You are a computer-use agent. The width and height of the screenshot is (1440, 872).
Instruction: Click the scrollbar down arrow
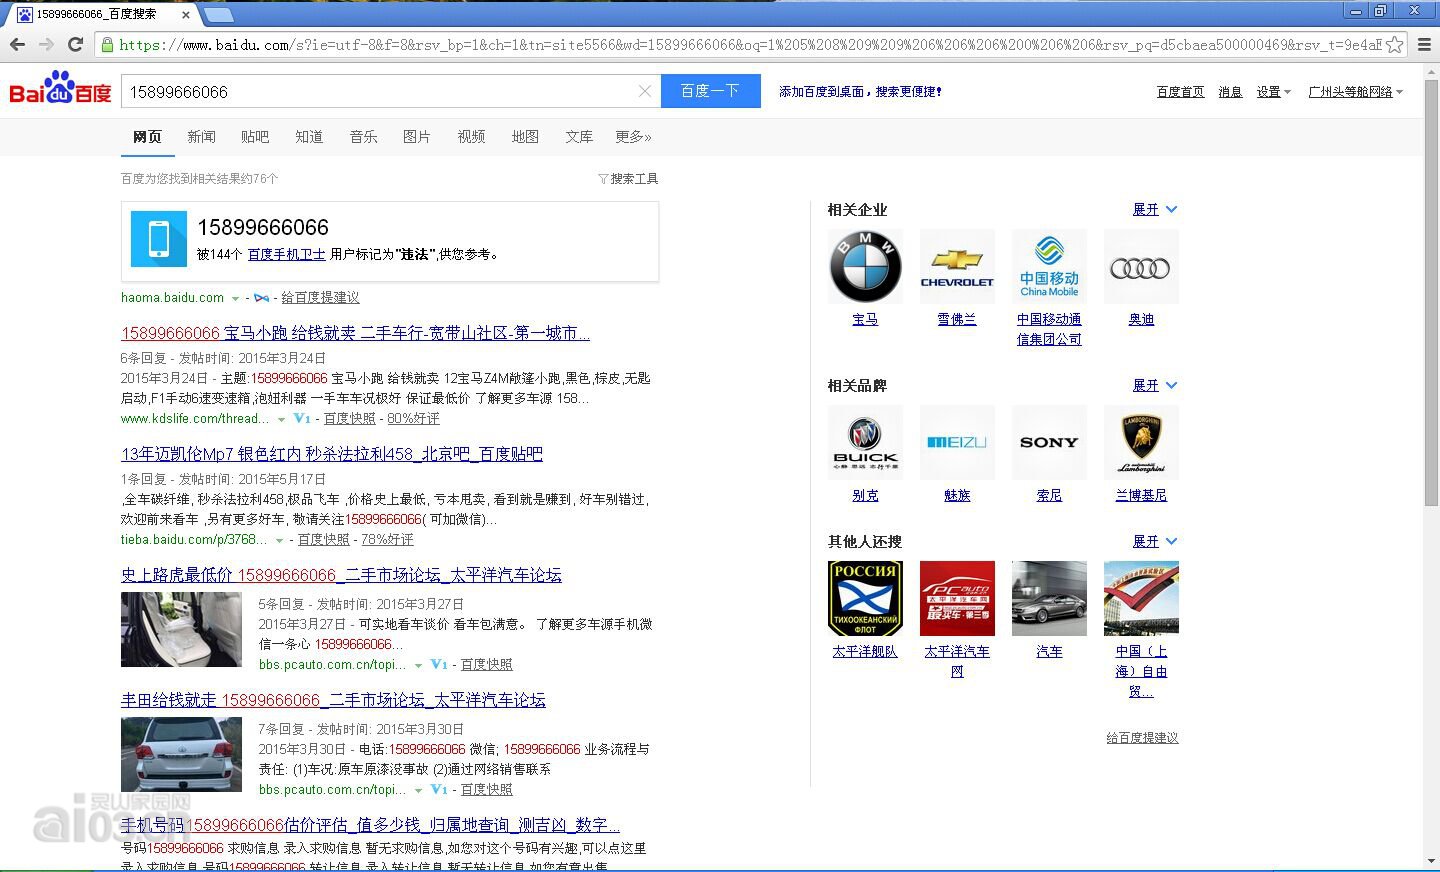click(1431, 861)
